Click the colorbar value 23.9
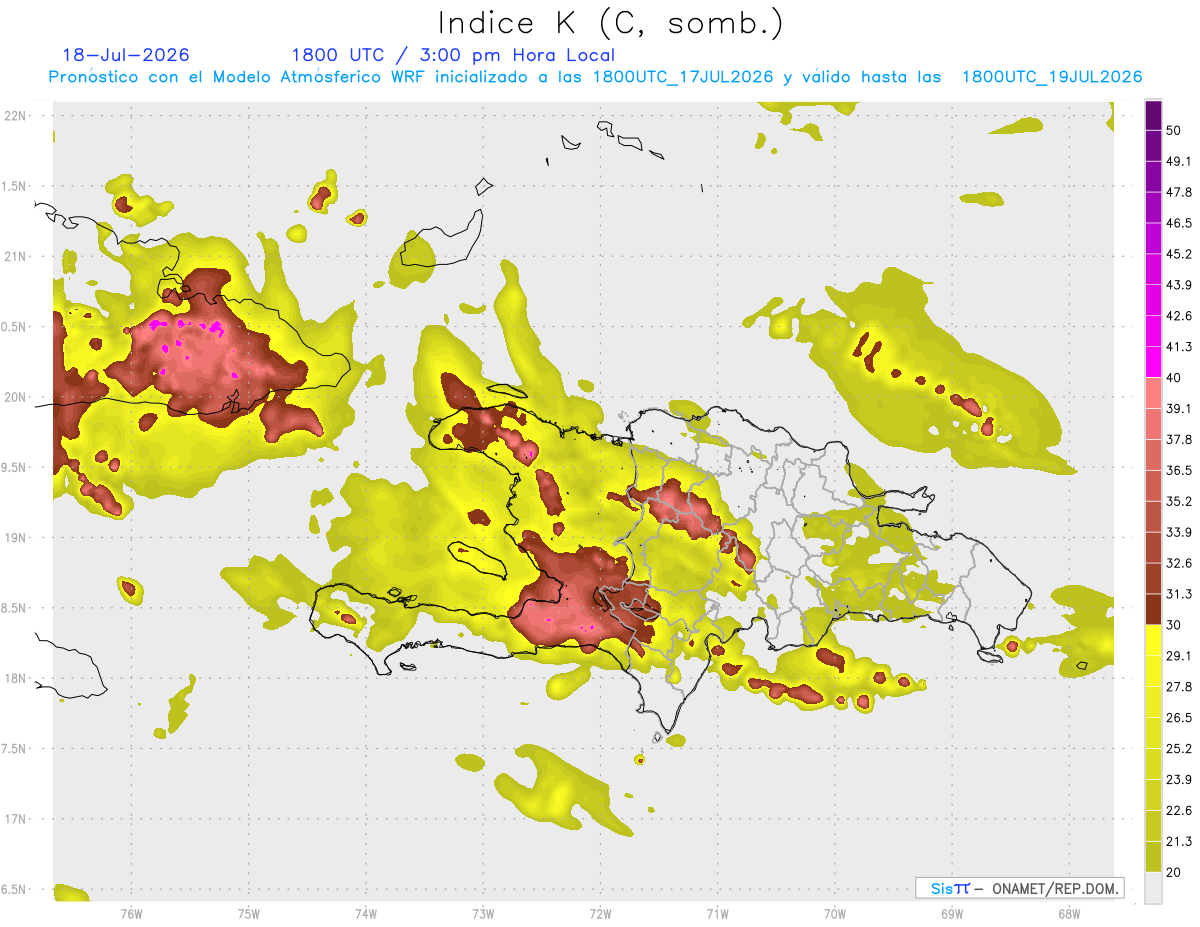This screenshot has width=1200, height=927. [x=1178, y=779]
